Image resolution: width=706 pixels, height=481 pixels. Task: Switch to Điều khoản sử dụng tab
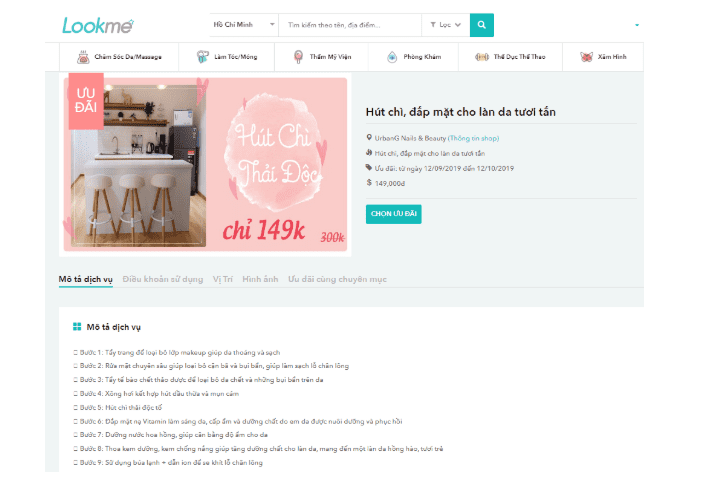point(163,279)
